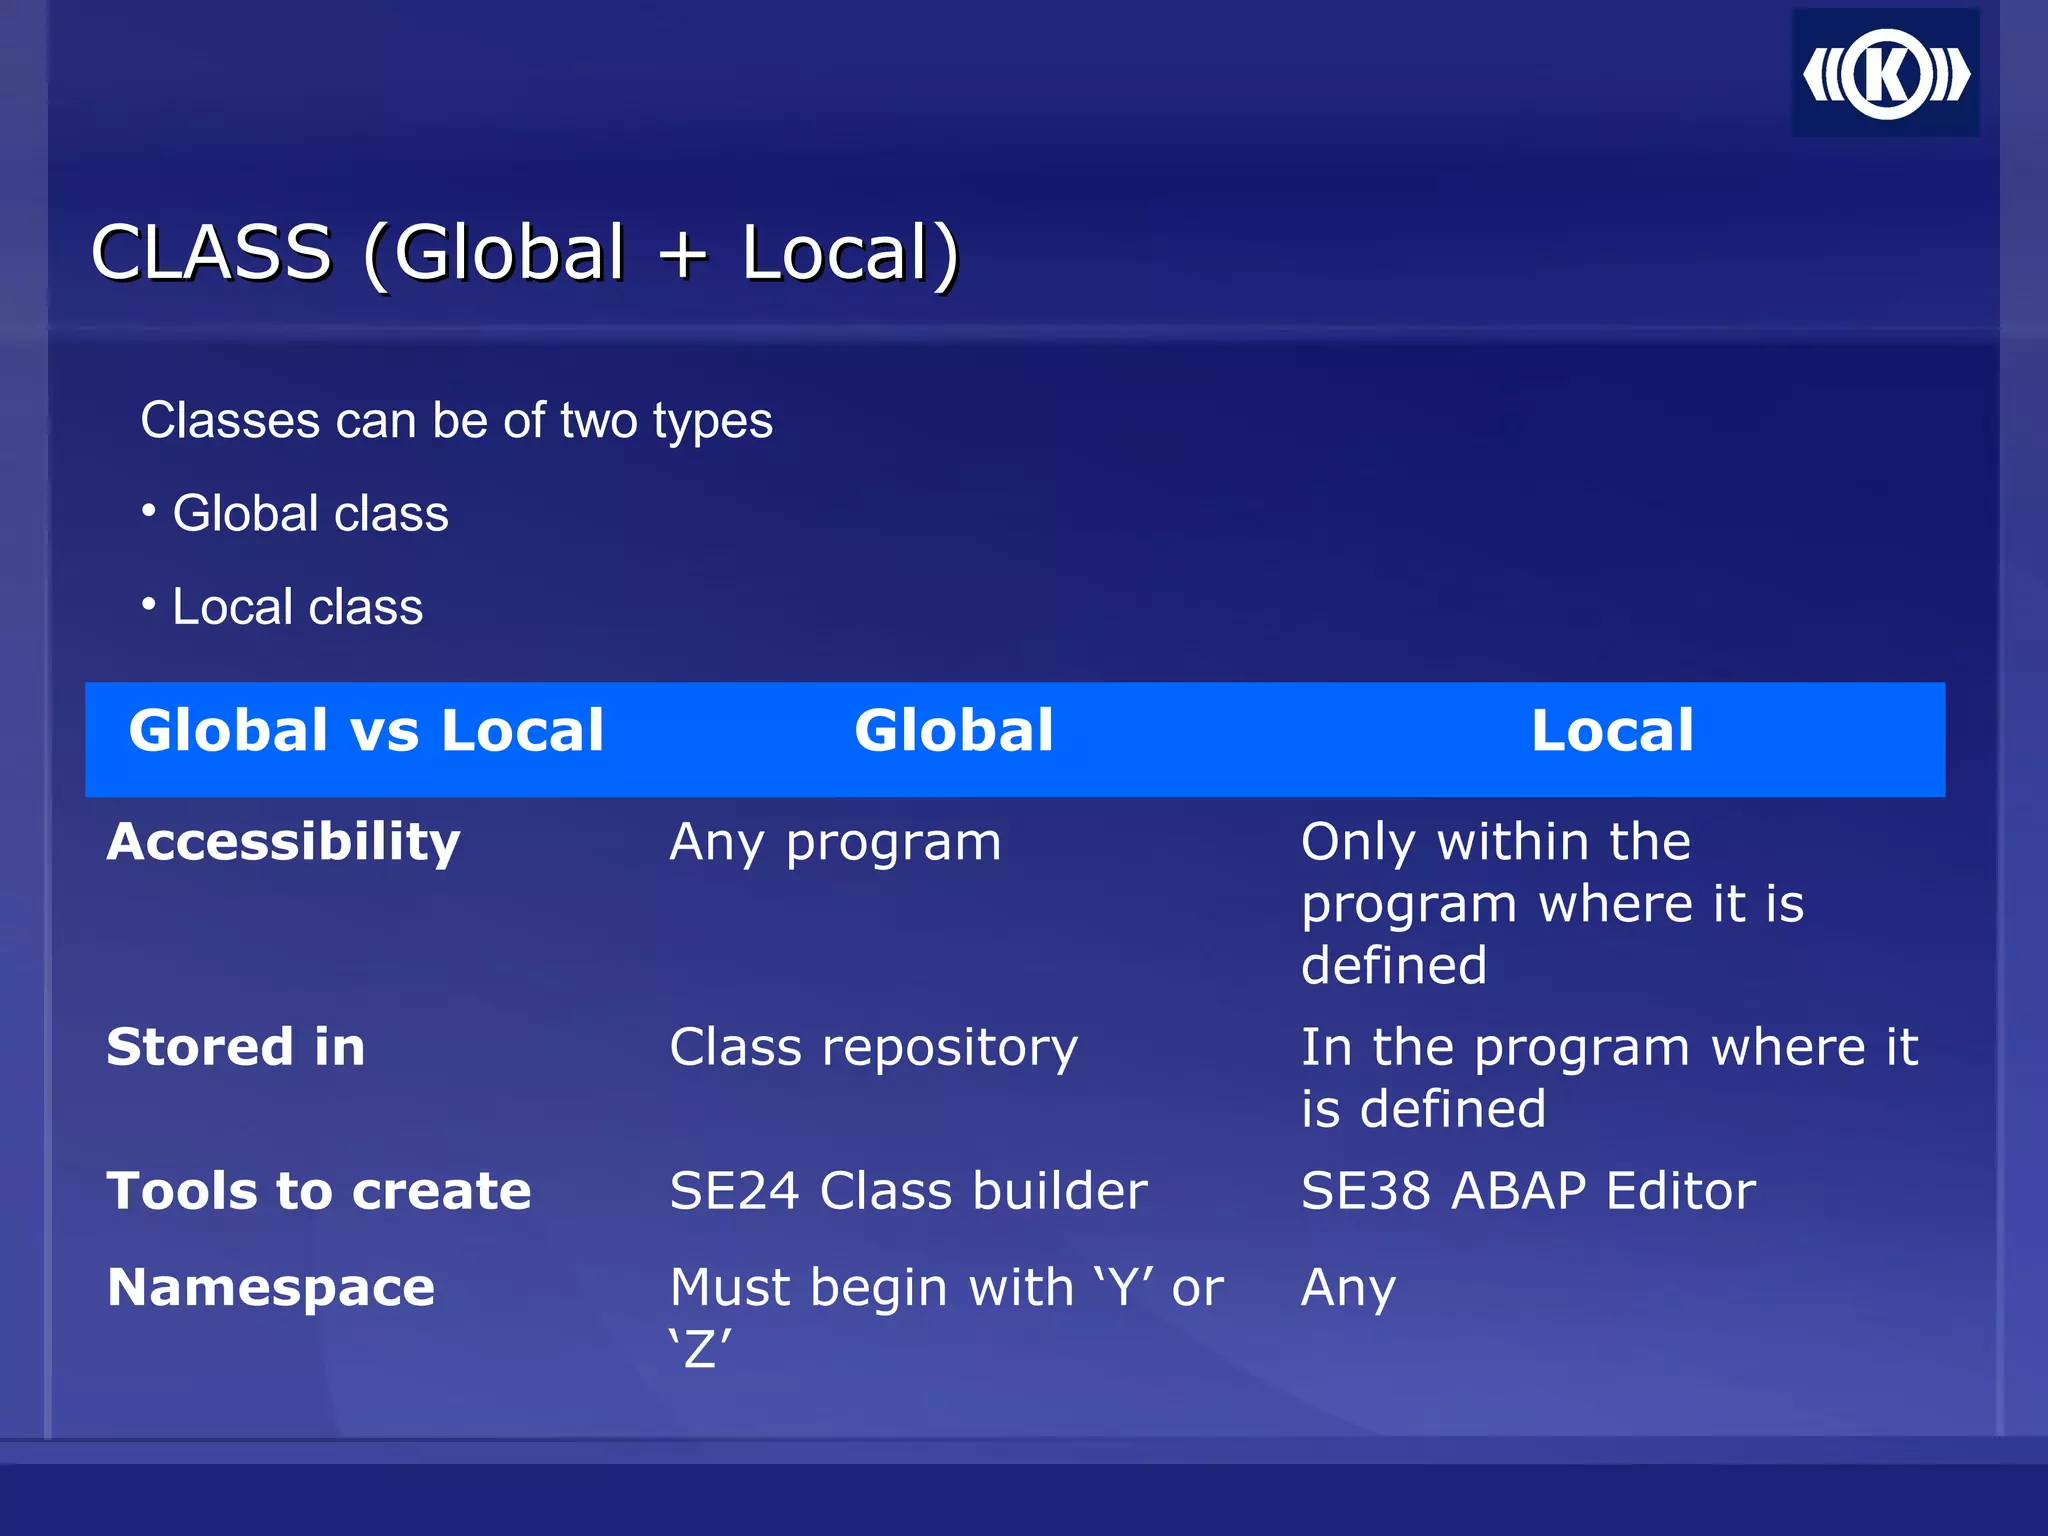
Task: Click the Namespace row label
Action: click(271, 1287)
